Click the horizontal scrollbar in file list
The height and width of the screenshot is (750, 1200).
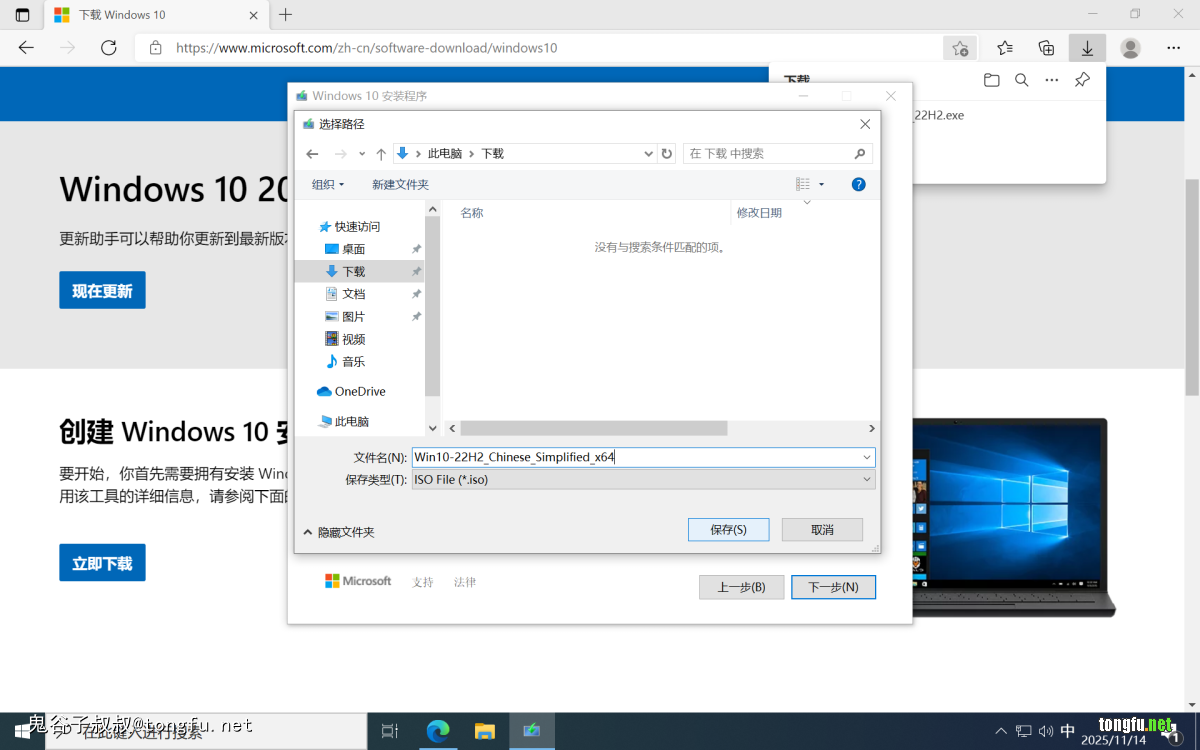click(x=594, y=428)
